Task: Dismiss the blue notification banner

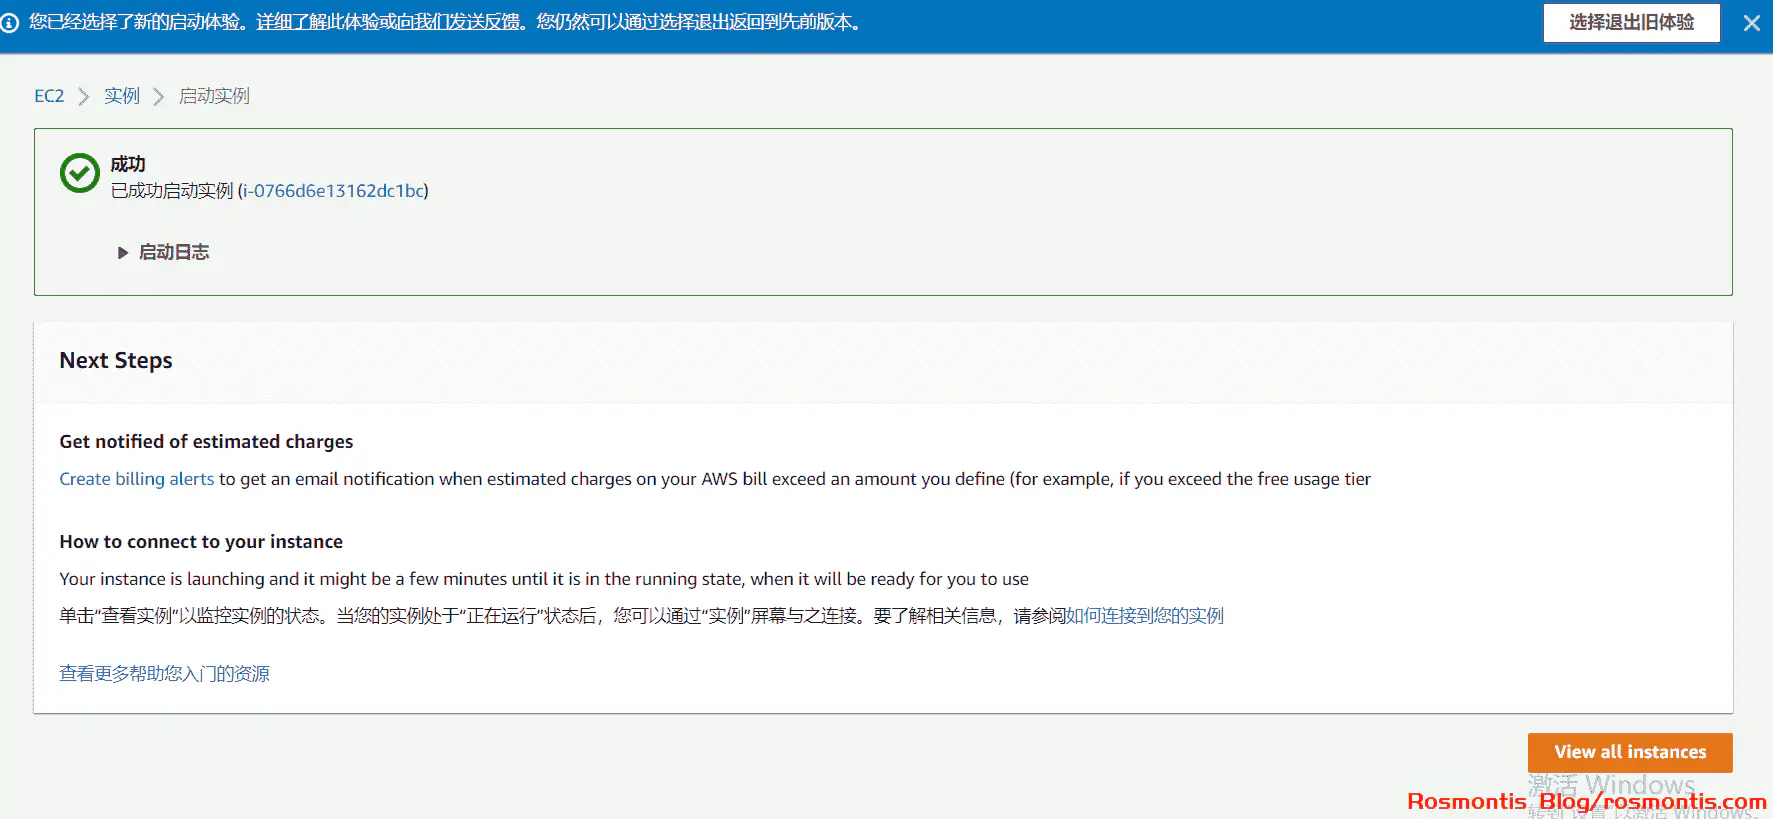Action: (x=1751, y=23)
